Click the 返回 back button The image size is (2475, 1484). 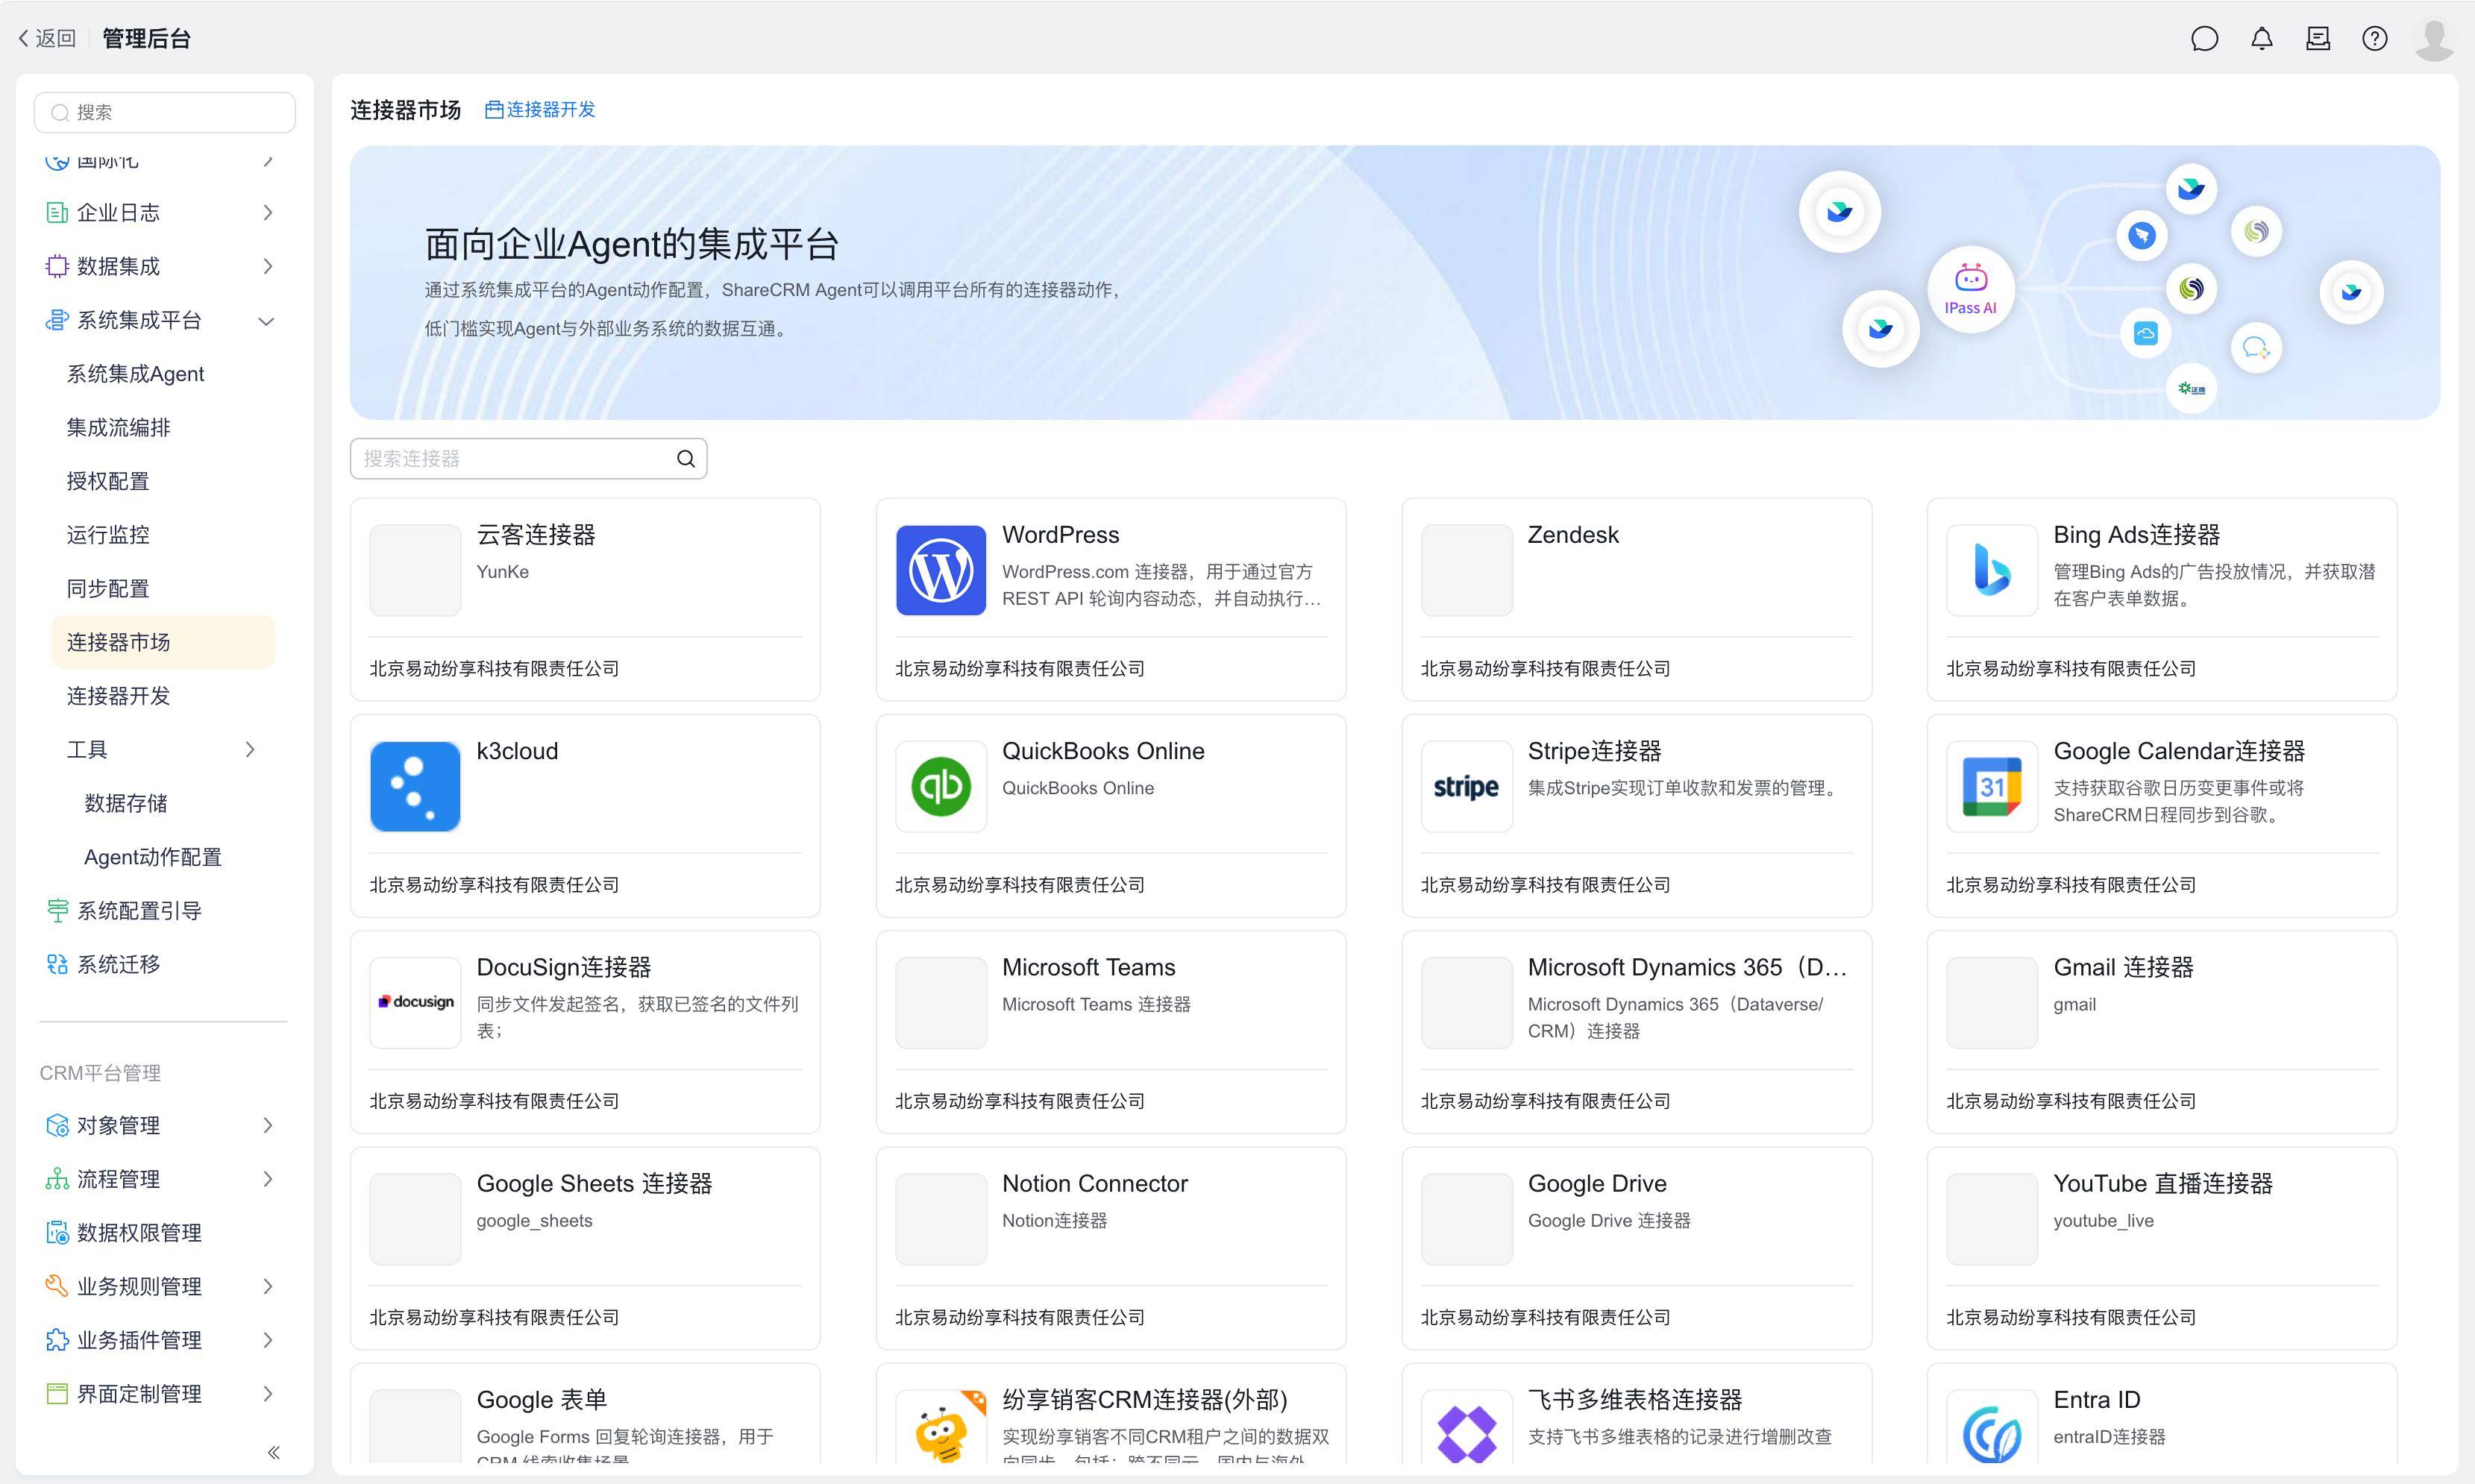pyautogui.click(x=46, y=39)
